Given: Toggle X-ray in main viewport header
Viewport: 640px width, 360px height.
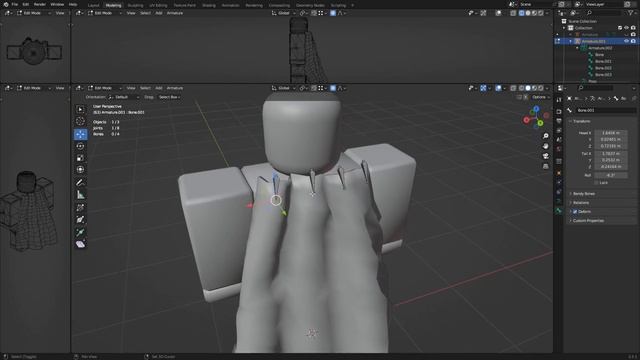Looking at the screenshot, I should 513,88.
